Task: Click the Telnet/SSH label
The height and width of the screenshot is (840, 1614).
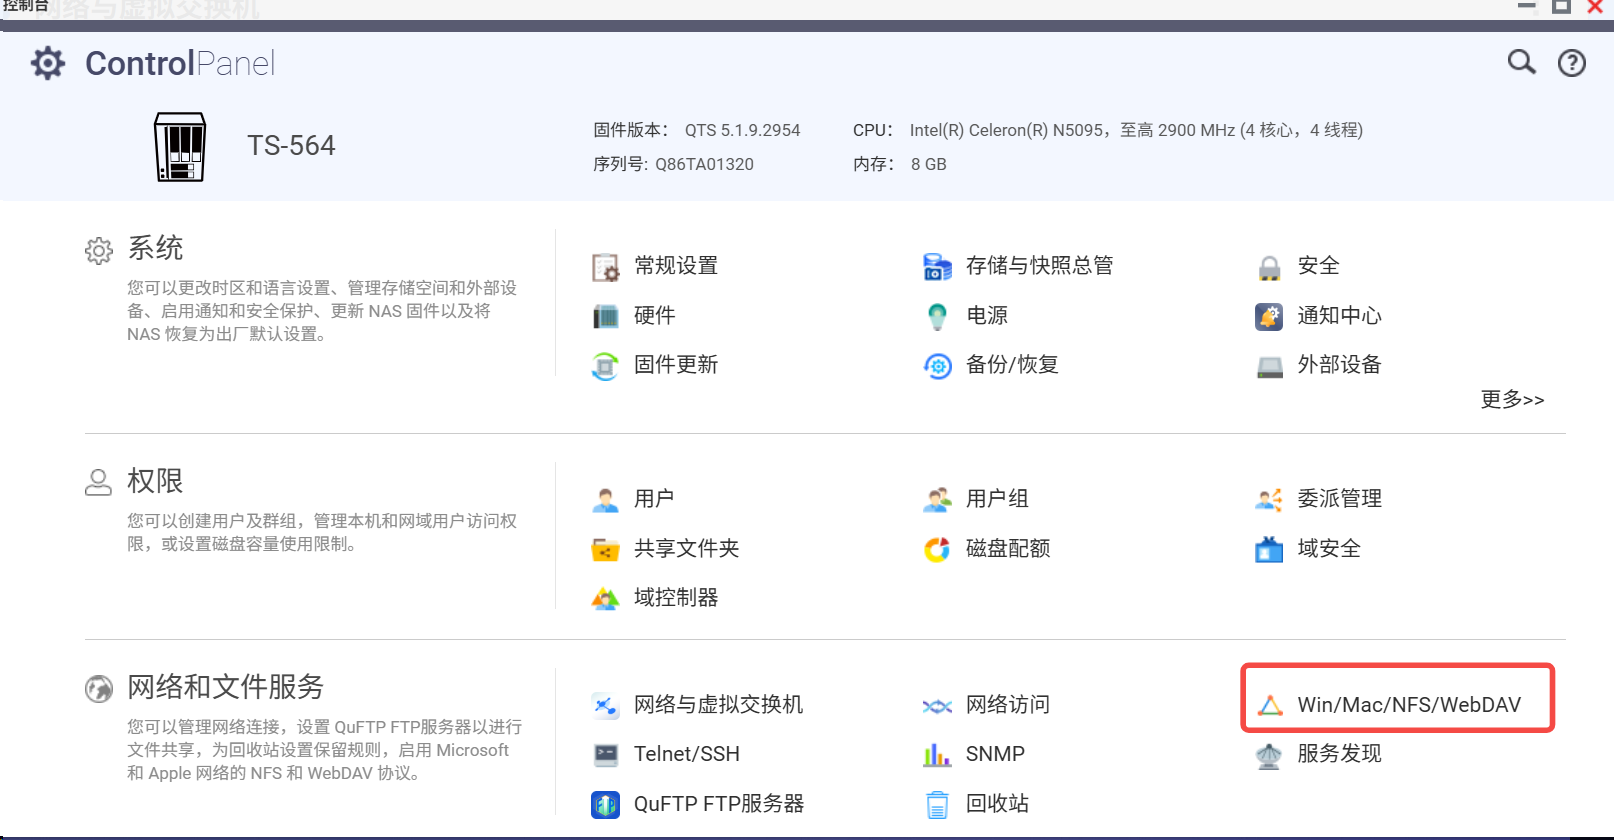Action: pyautogui.click(x=687, y=754)
